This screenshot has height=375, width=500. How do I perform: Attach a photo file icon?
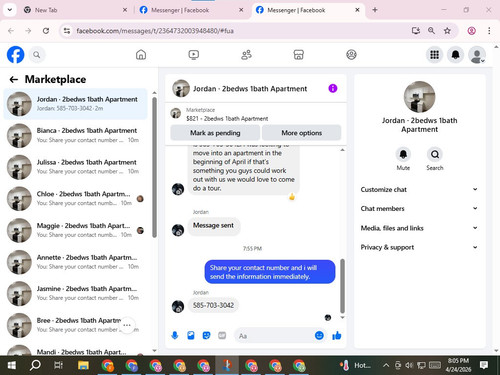pos(191,335)
